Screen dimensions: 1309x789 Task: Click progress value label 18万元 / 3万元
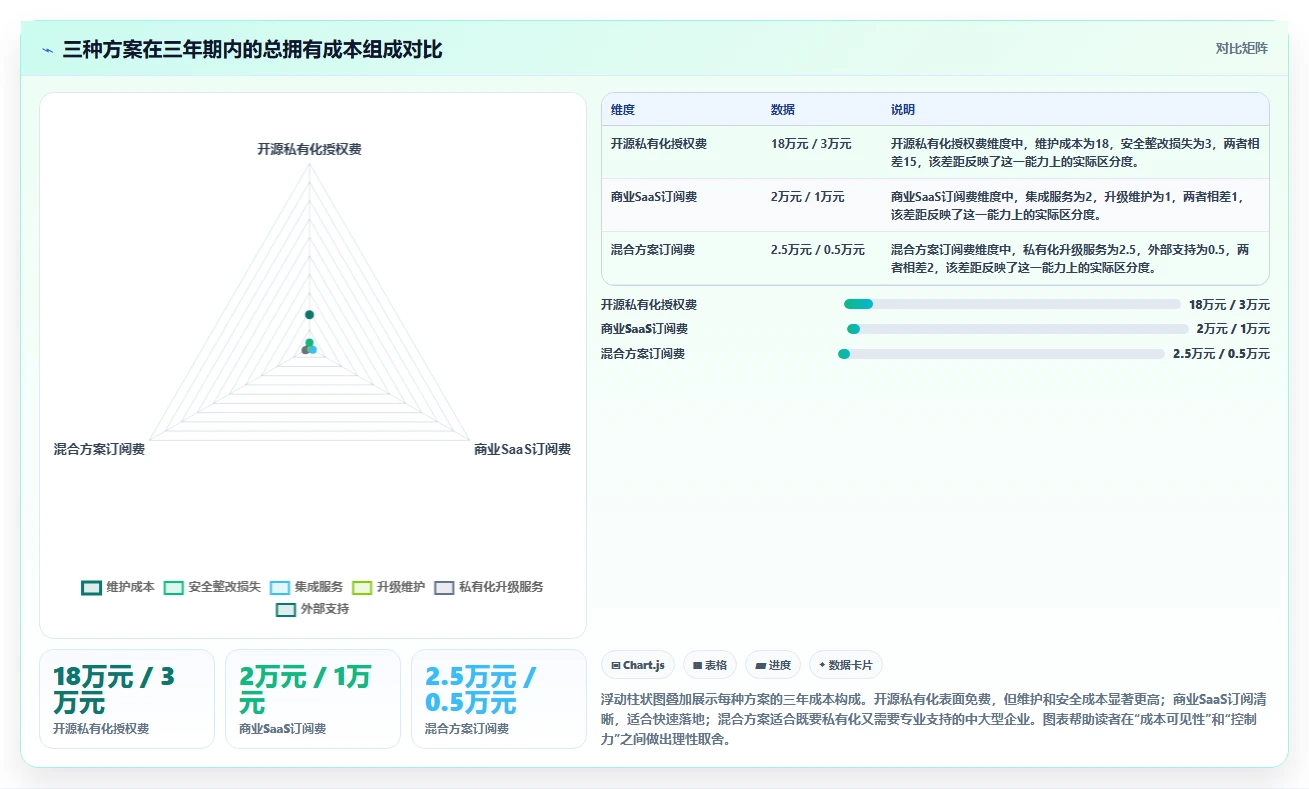tap(1229, 304)
